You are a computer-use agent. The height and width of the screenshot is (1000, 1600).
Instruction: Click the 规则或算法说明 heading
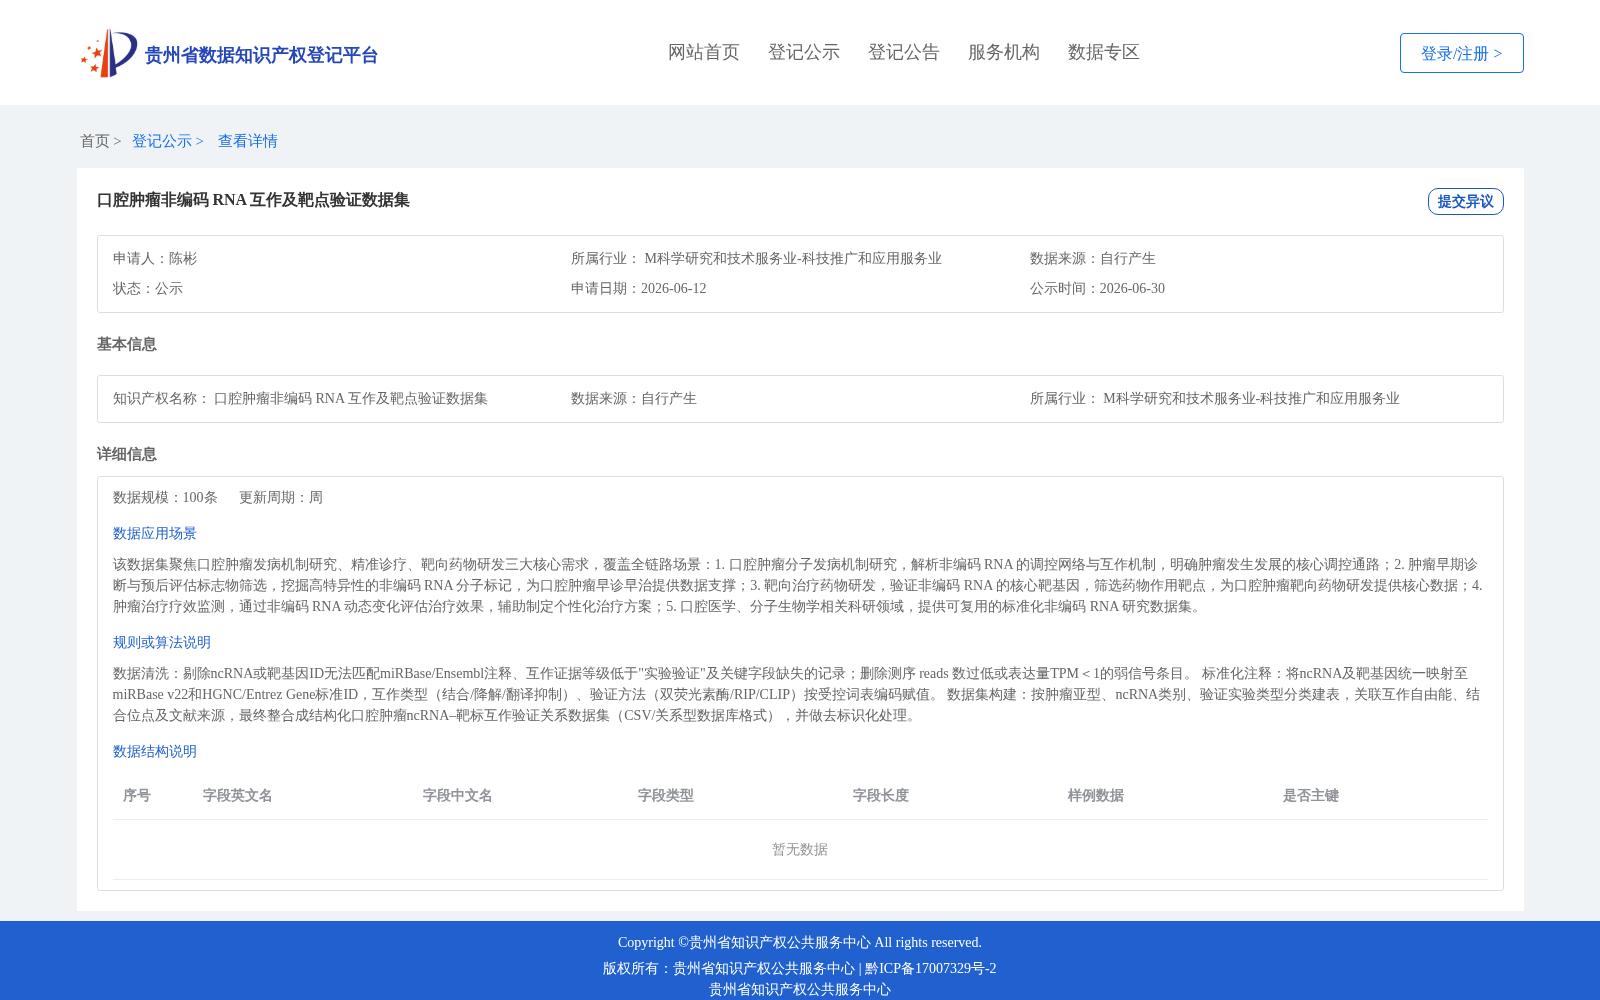[162, 642]
